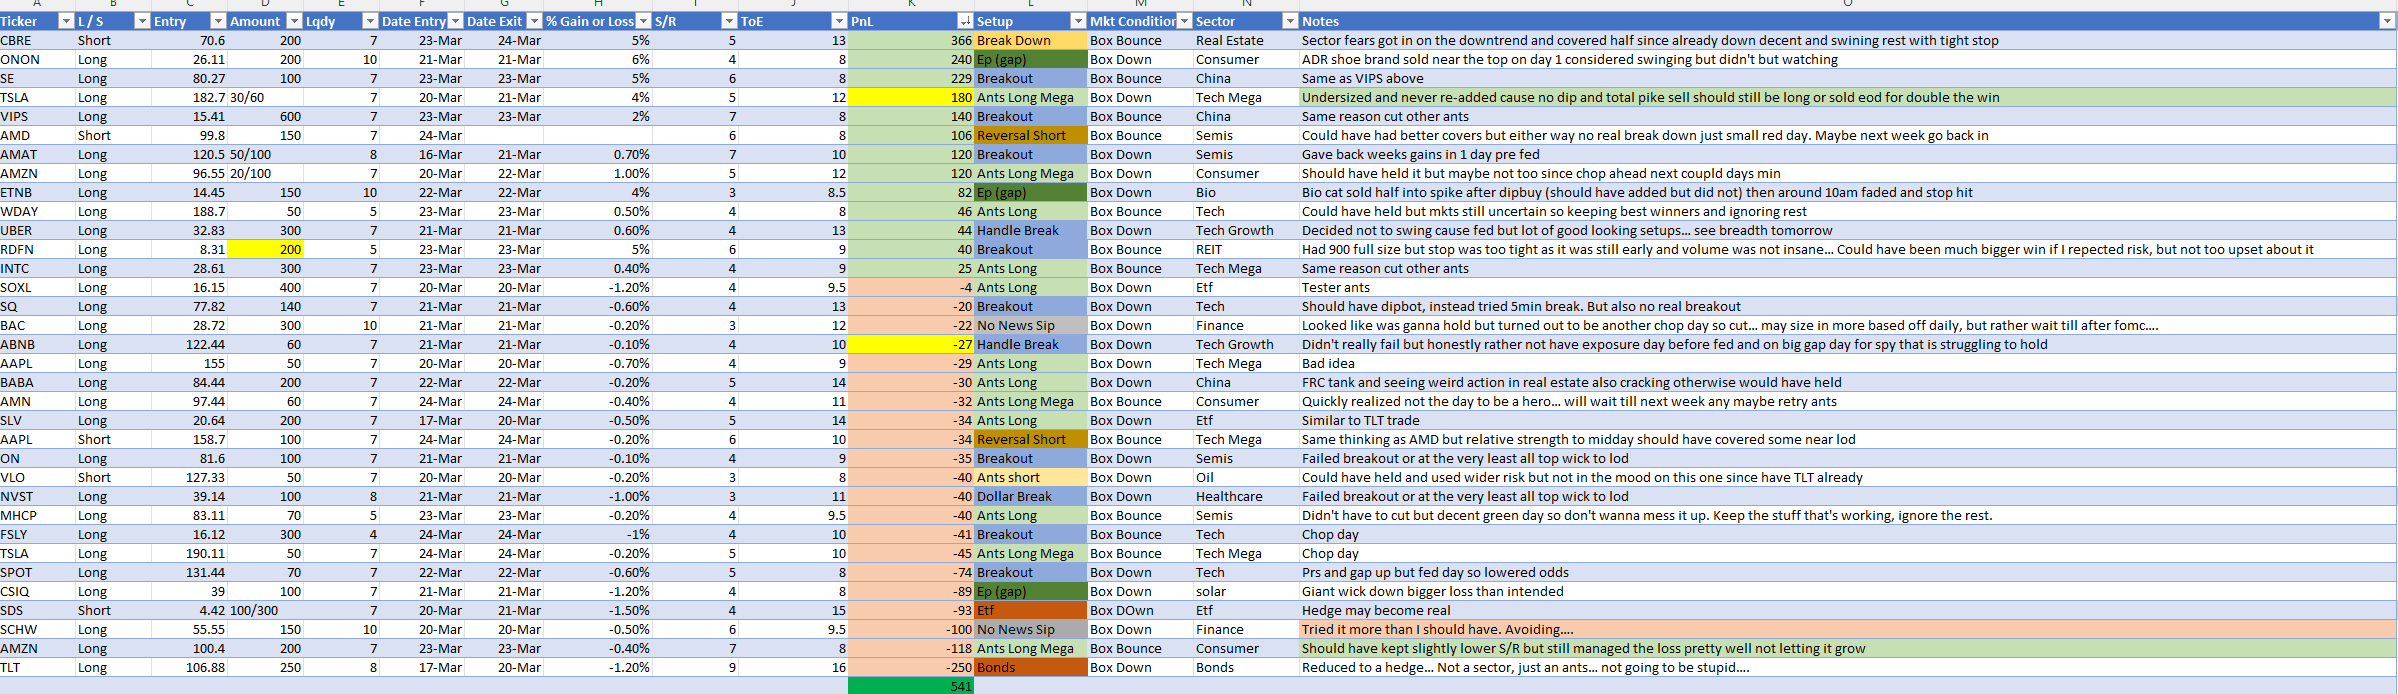Click the yellow 200 Amount cell in RDFN row
This screenshot has width=2398, height=694.
[x=265, y=249]
